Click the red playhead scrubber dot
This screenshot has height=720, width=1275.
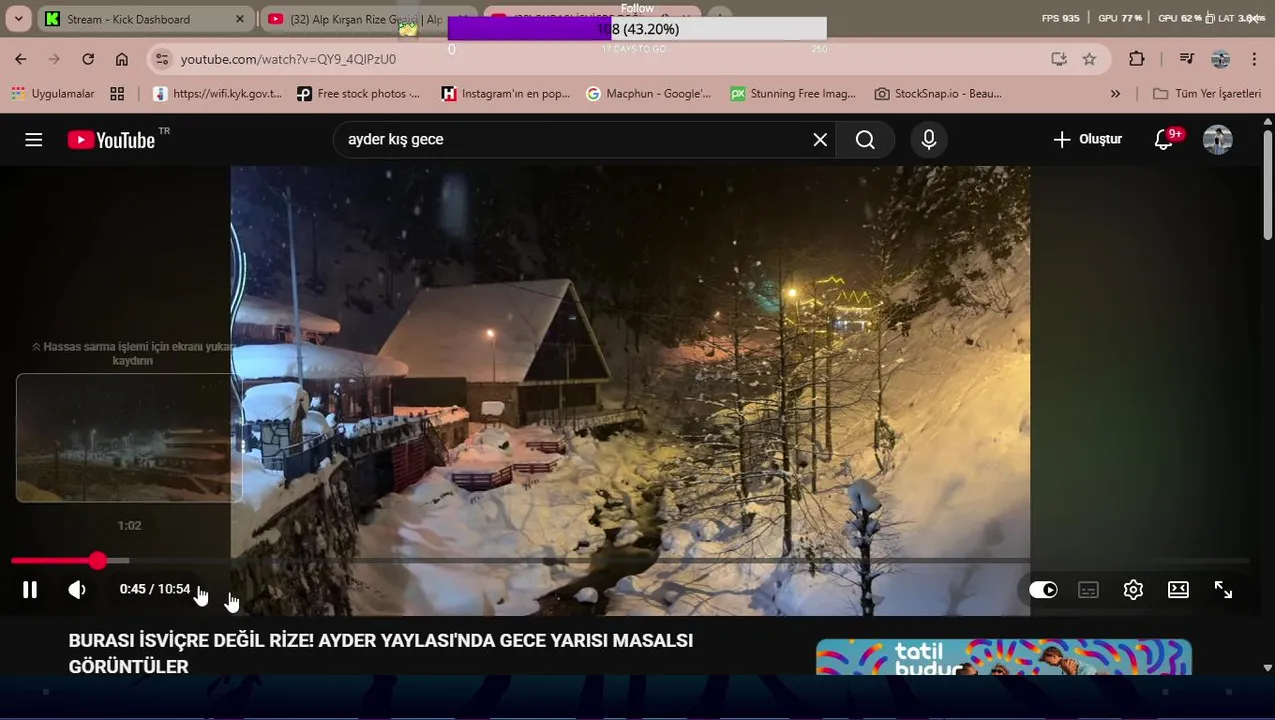97,561
